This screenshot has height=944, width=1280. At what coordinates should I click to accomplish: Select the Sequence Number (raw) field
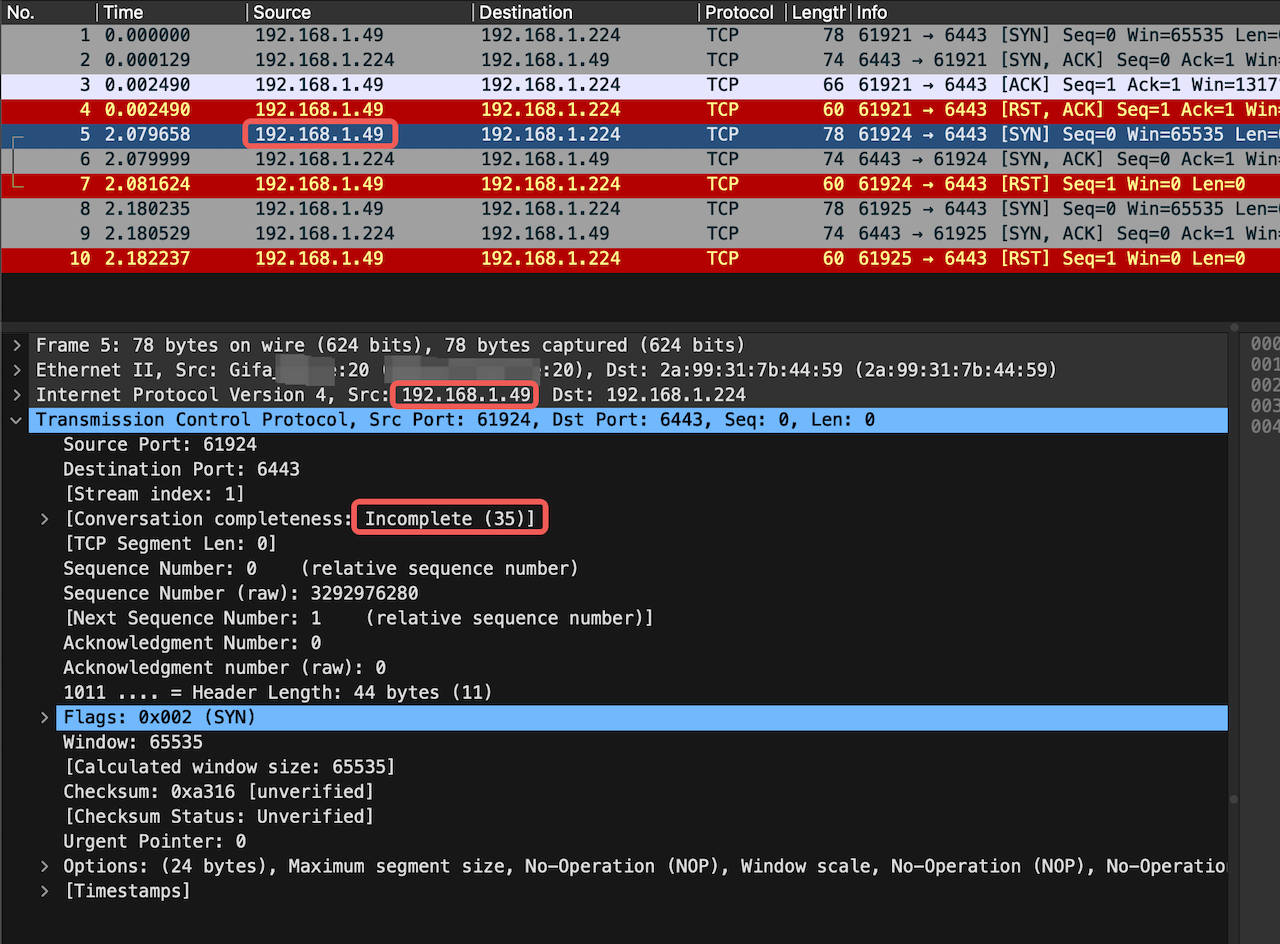[240, 593]
